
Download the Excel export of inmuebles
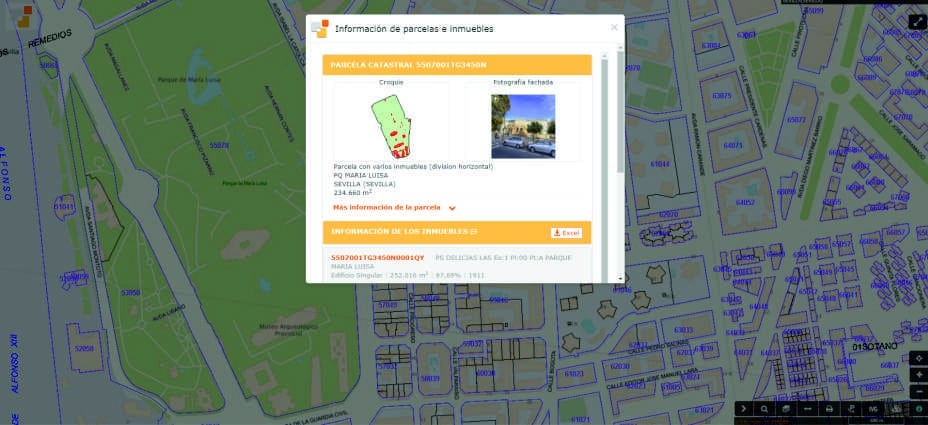tap(566, 233)
